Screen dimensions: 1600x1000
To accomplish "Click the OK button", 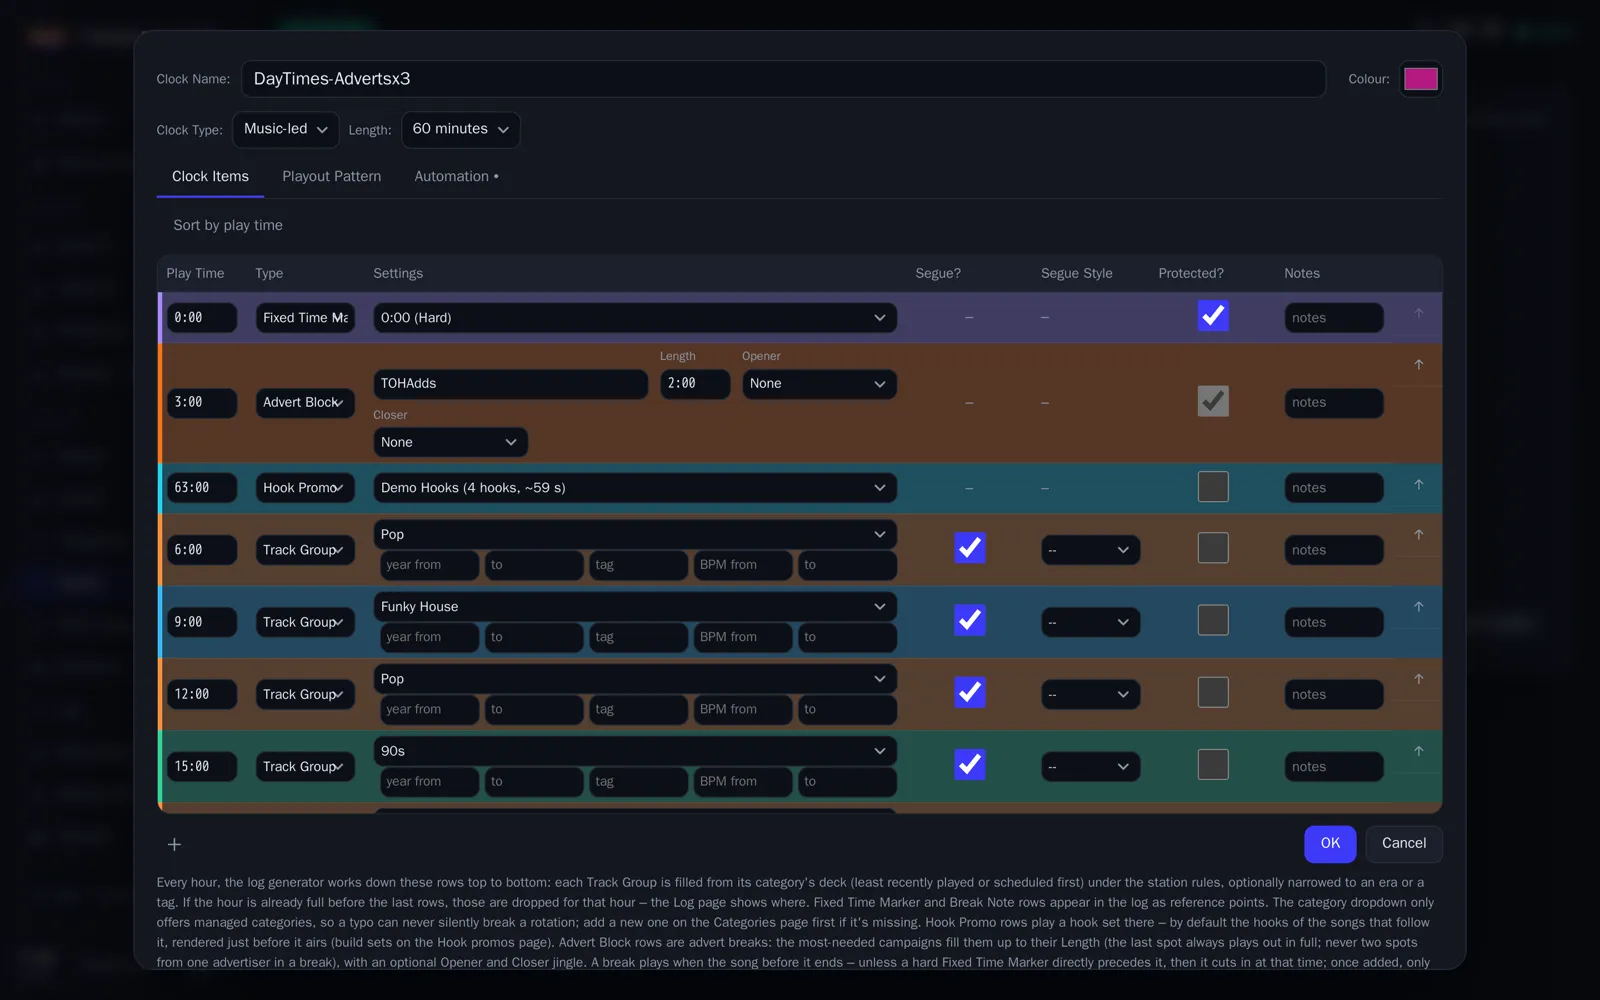I will point(1330,844).
